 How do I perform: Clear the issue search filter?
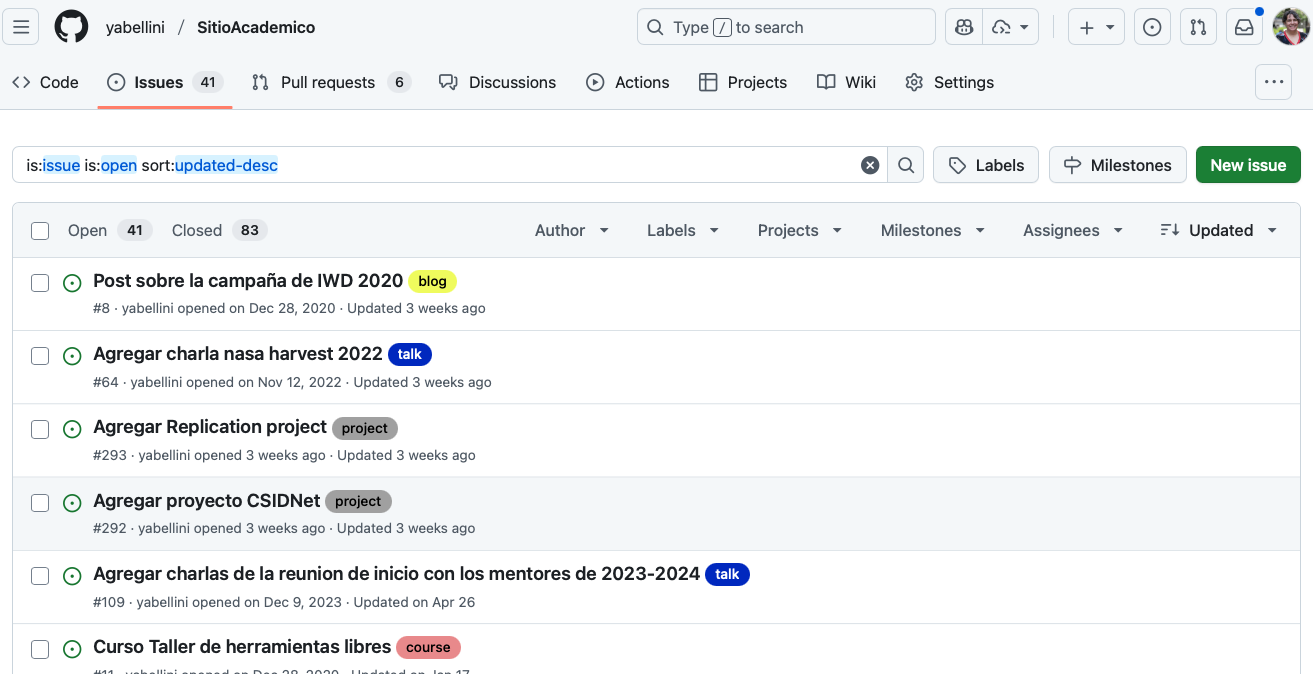click(x=870, y=165)
